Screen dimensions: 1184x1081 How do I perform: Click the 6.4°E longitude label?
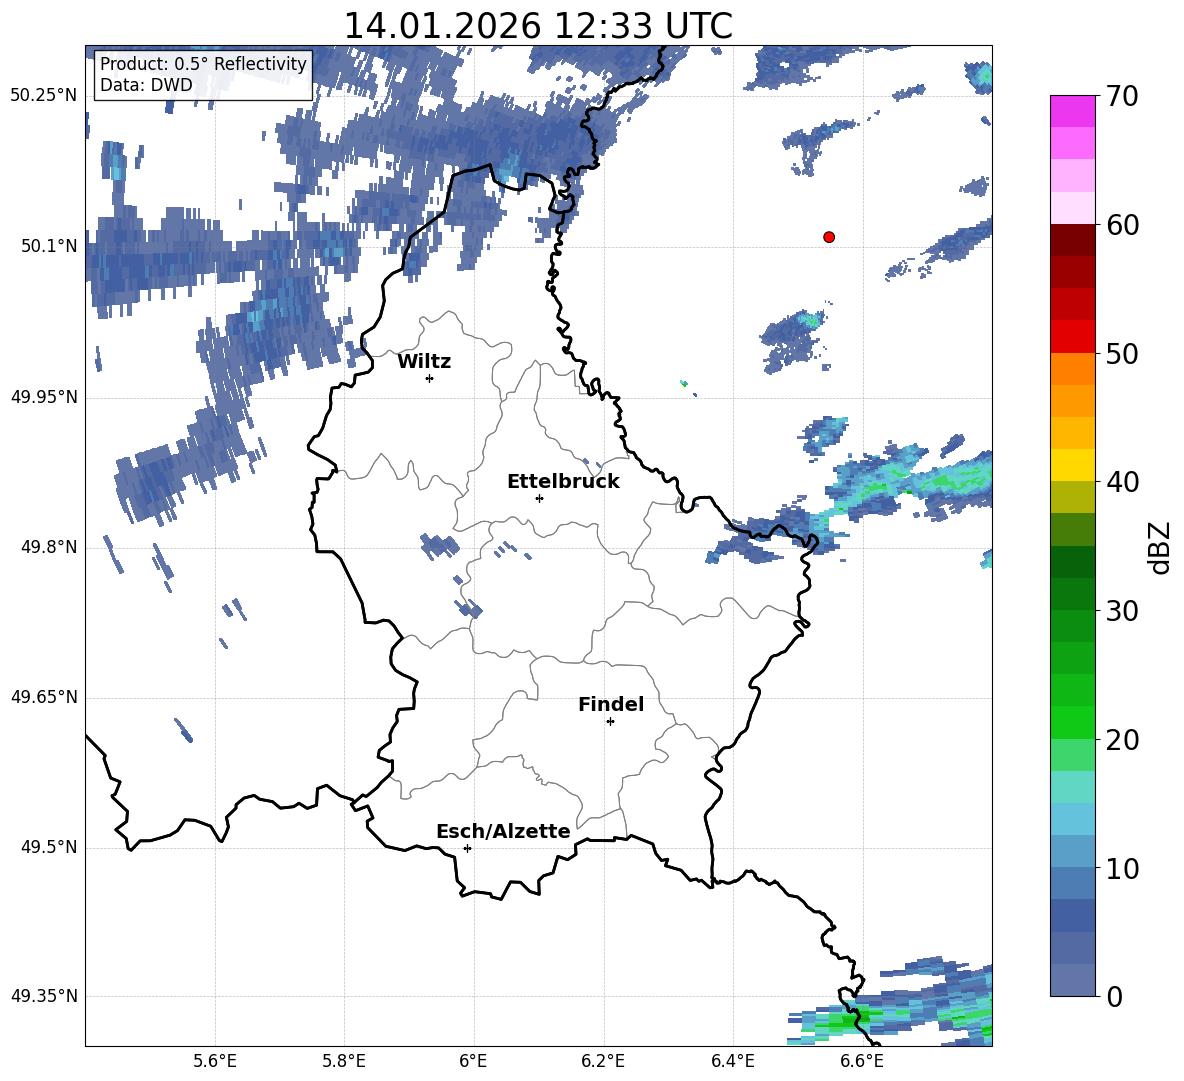732,1062
